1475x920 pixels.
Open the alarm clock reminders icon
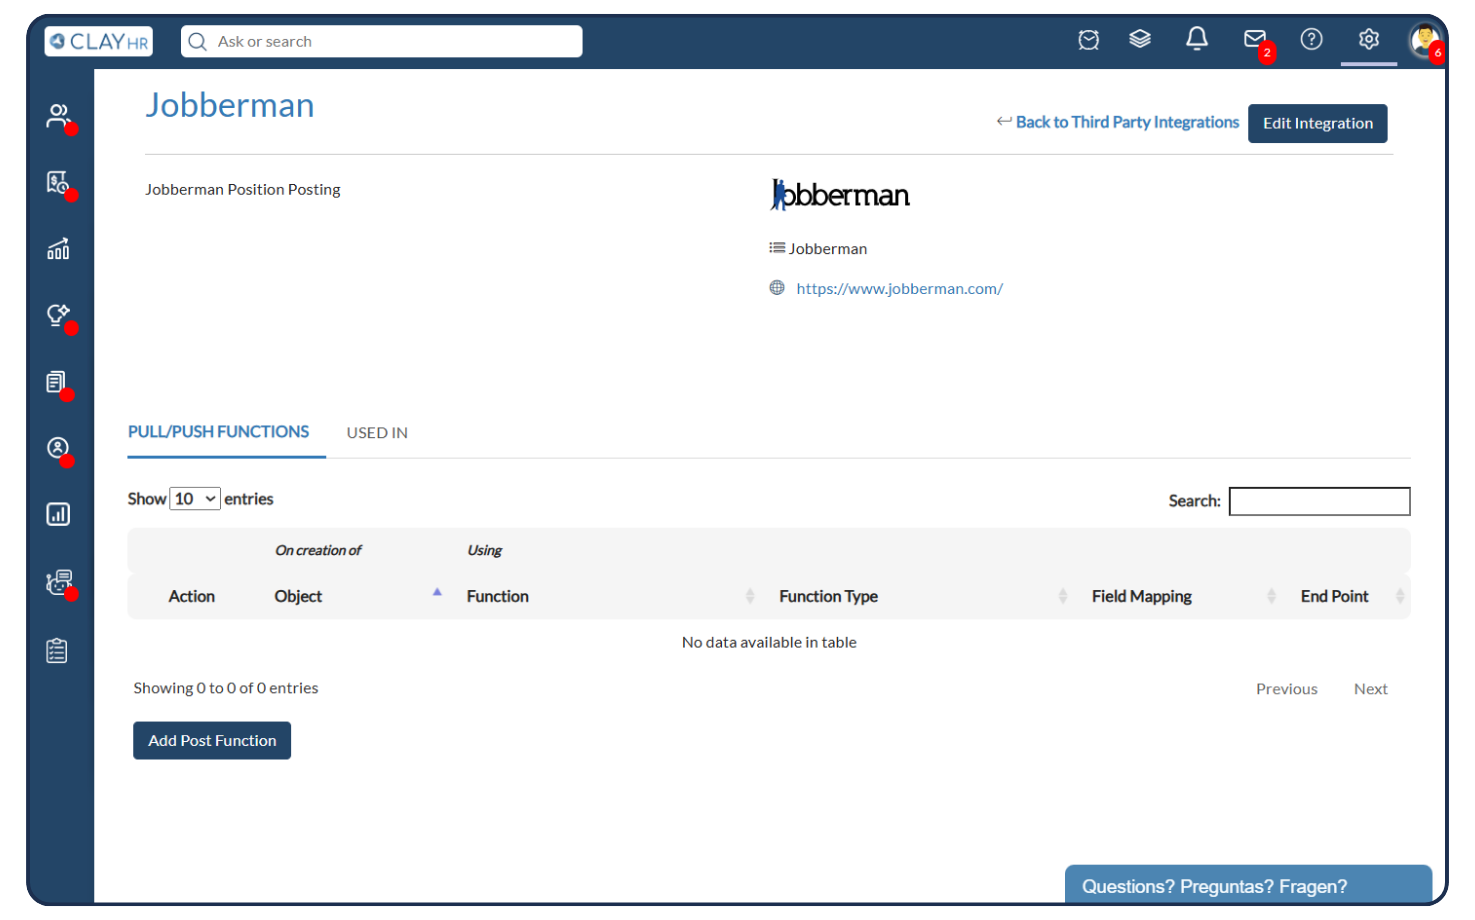[1089, 40]
